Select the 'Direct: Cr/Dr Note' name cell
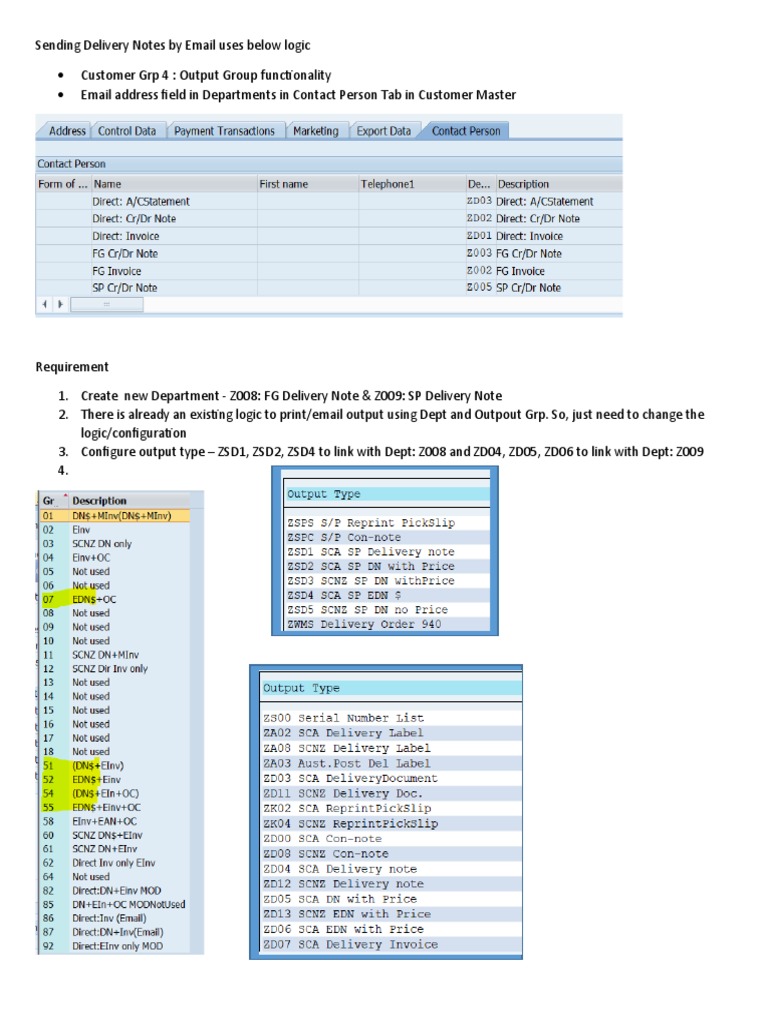Screen dimensions: 768x1024 tap(174, 218)
